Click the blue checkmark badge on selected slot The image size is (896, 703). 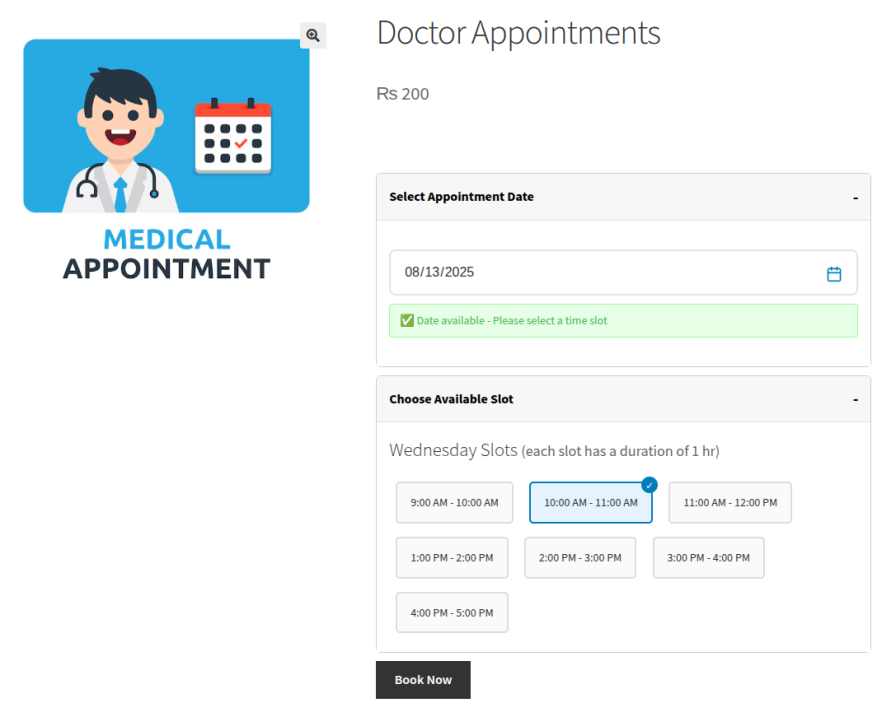pos(649,484)
